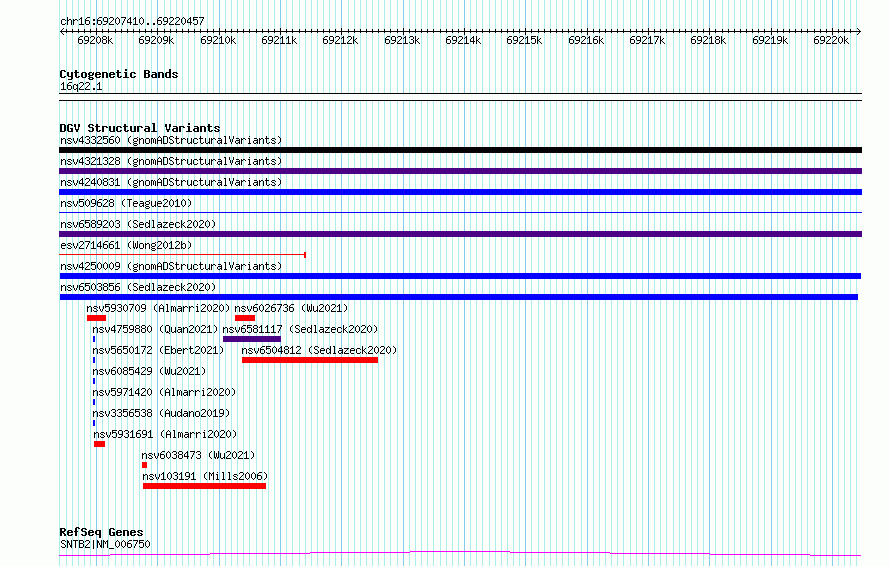Screen dimensions: 890x566
Task: Select the 16q22.1 band label
Action: tap(81, 86)
